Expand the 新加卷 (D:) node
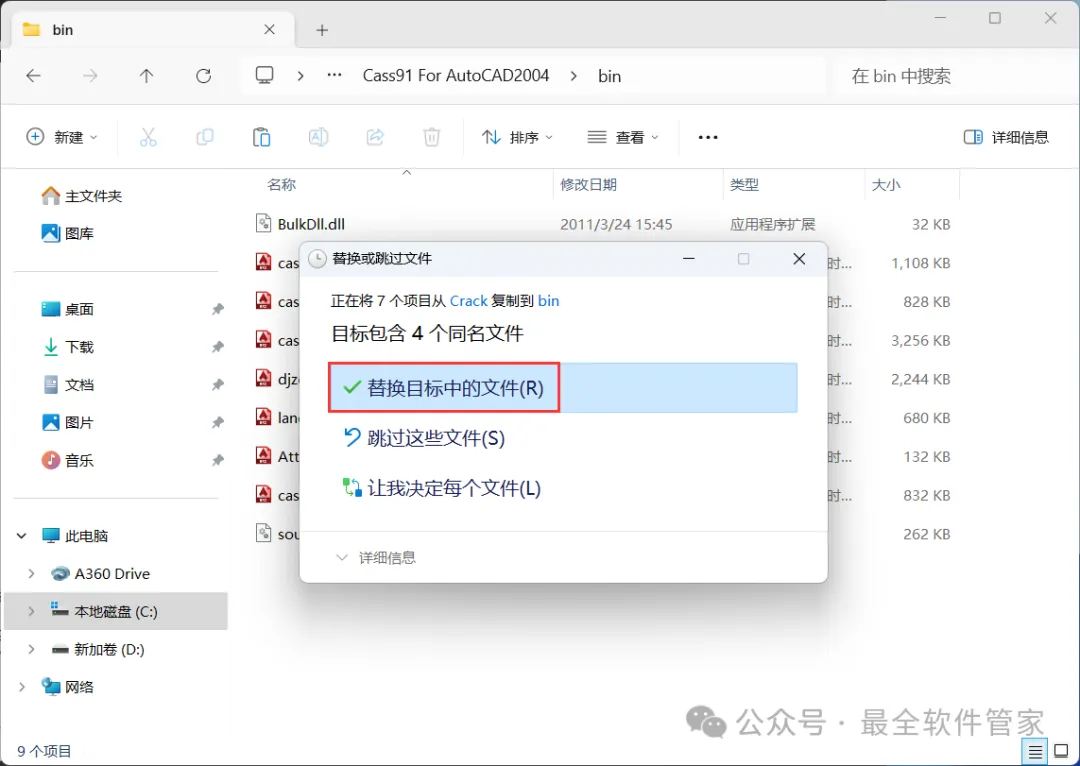Viewport: 1080px width, 766px height. coord(31,649)
